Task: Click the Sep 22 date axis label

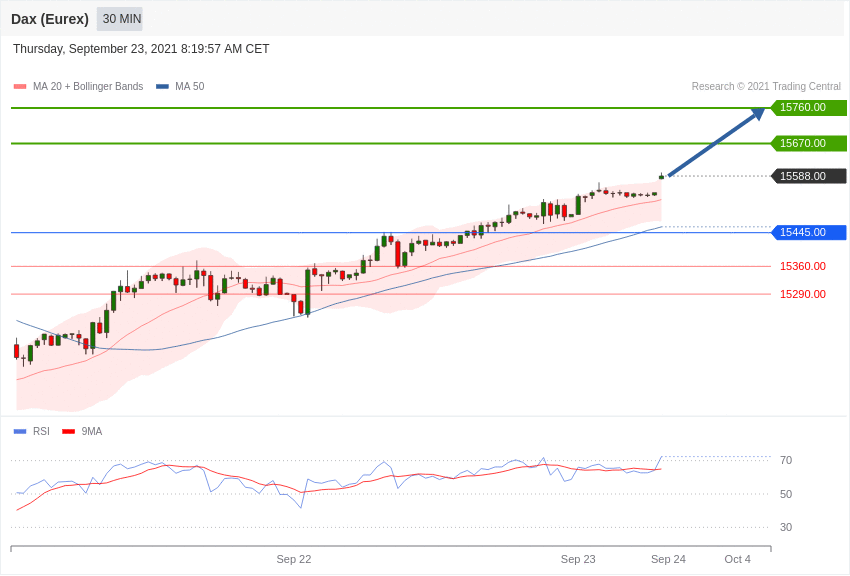Action: (x=294, y=559)
